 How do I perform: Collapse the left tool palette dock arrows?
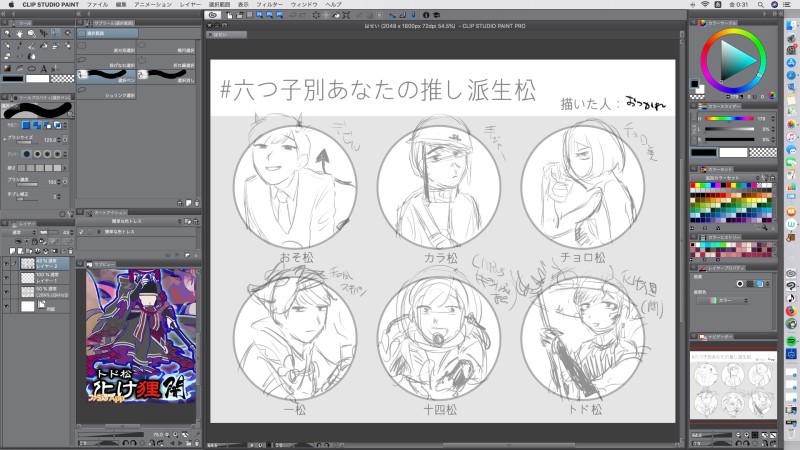(x=4, y=15)
